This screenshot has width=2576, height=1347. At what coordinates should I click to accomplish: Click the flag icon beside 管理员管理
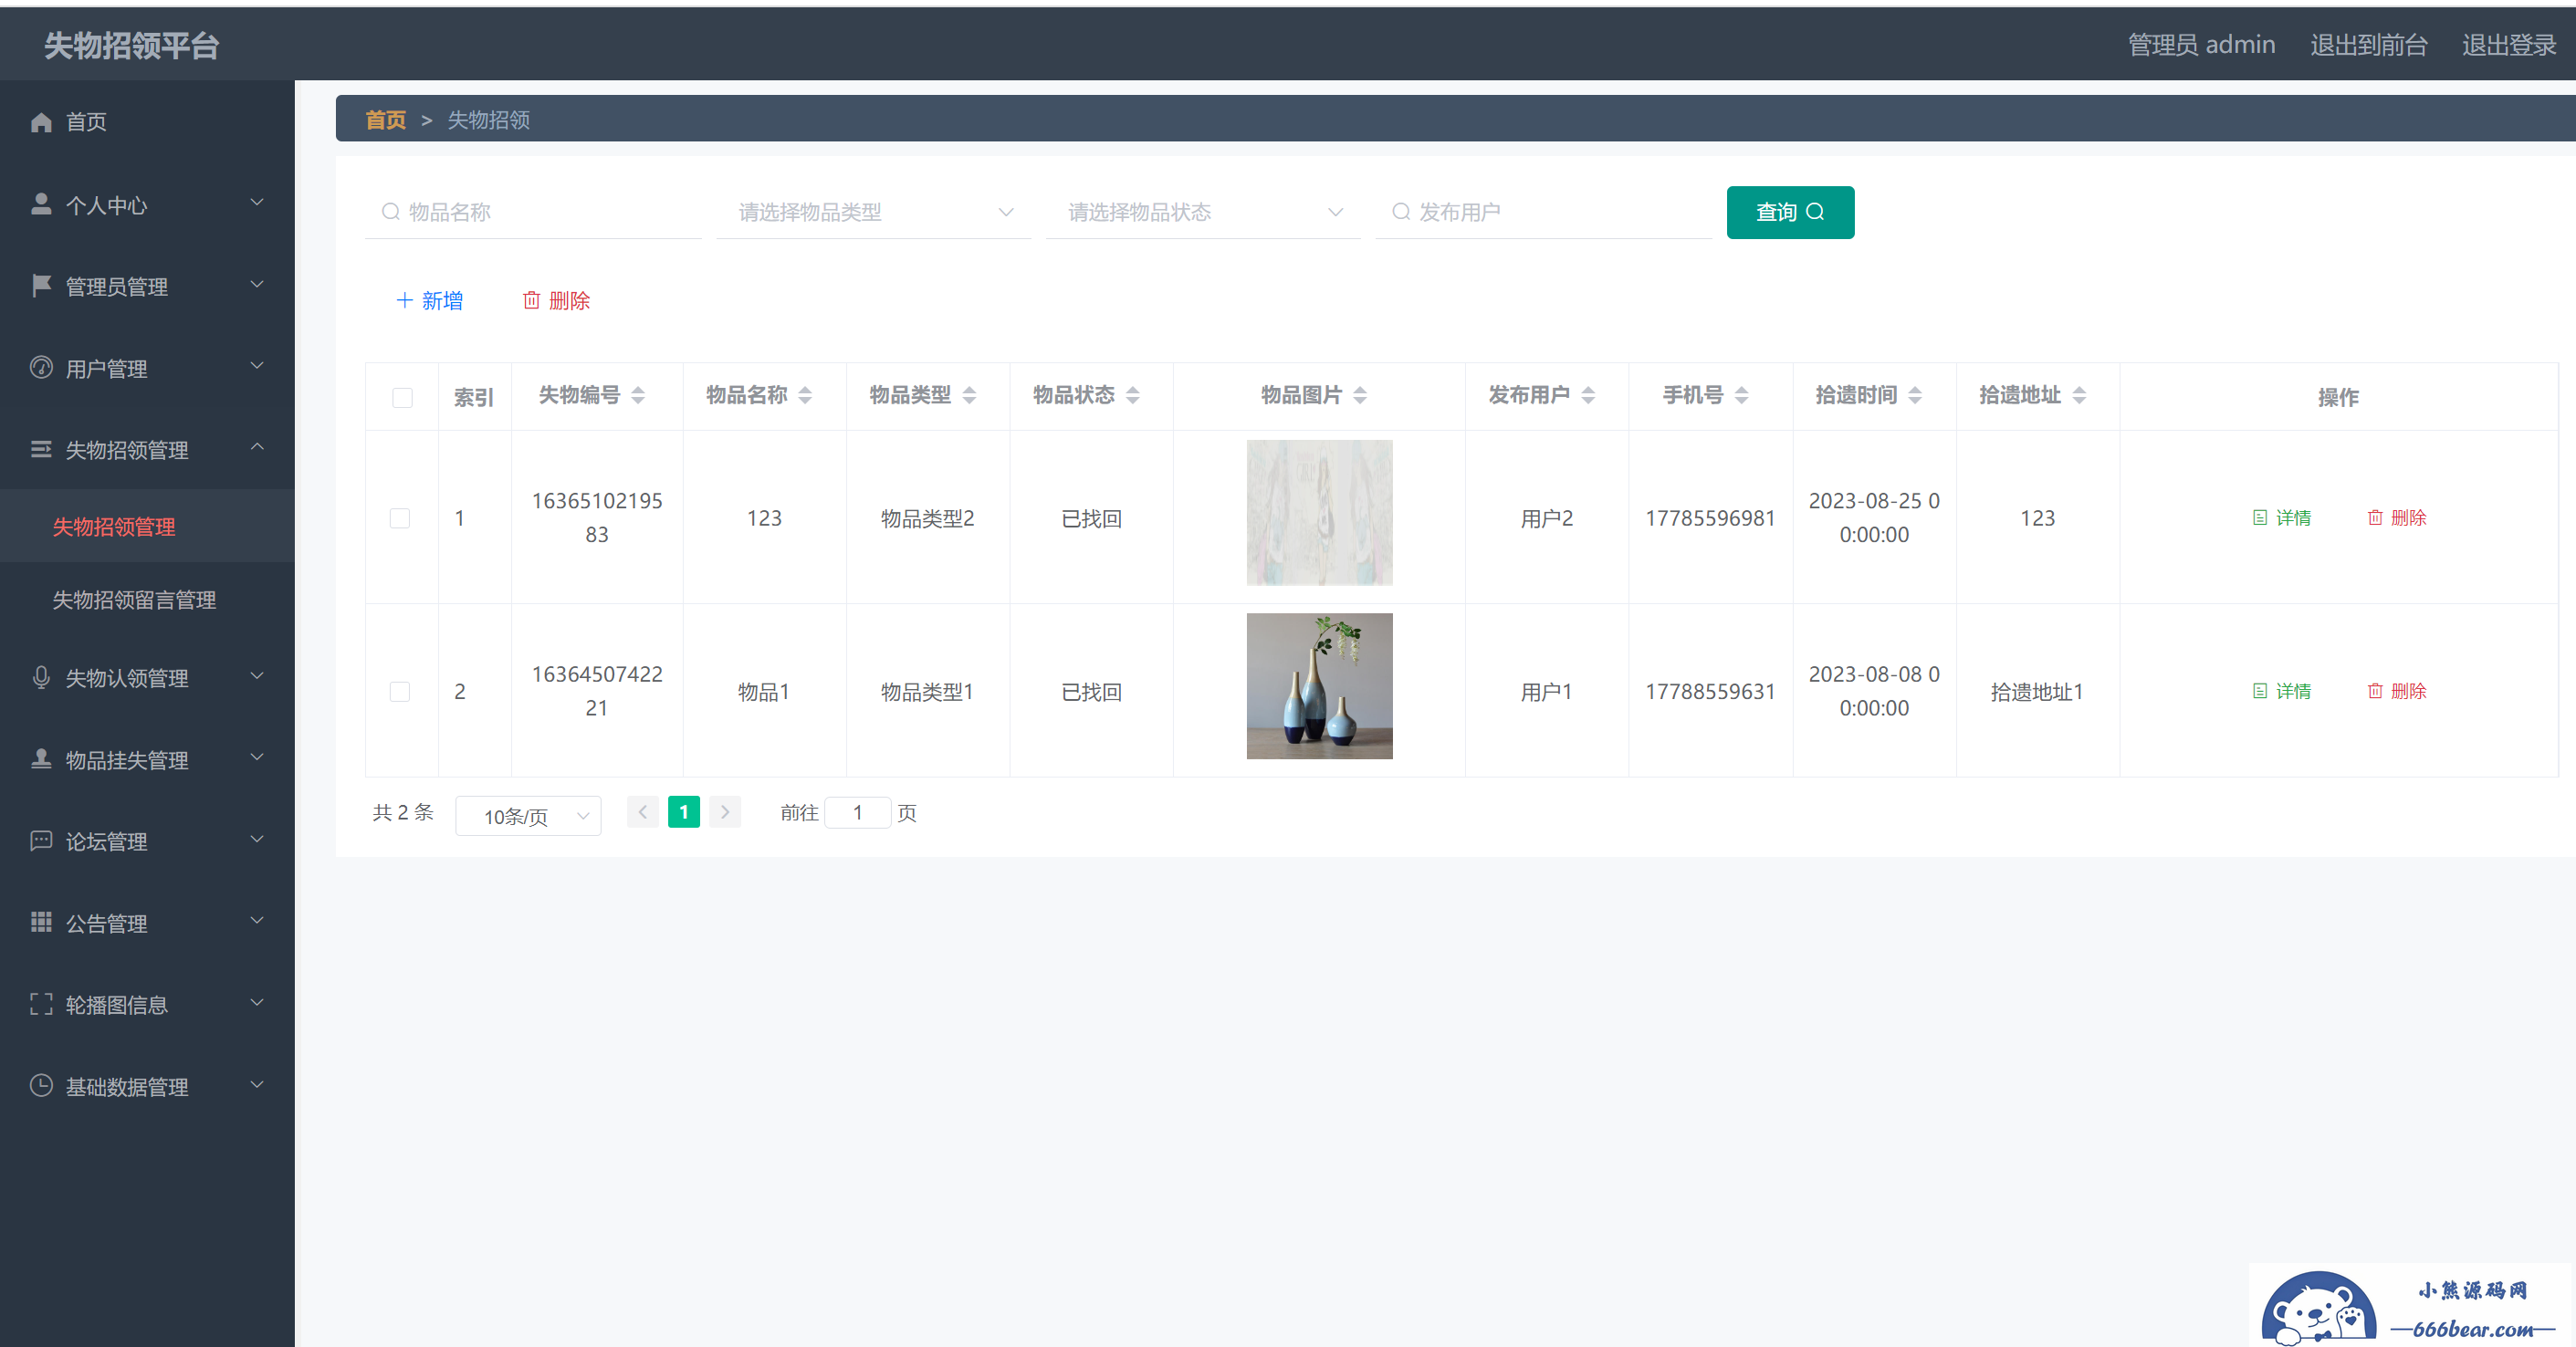[x=41, y=286]
